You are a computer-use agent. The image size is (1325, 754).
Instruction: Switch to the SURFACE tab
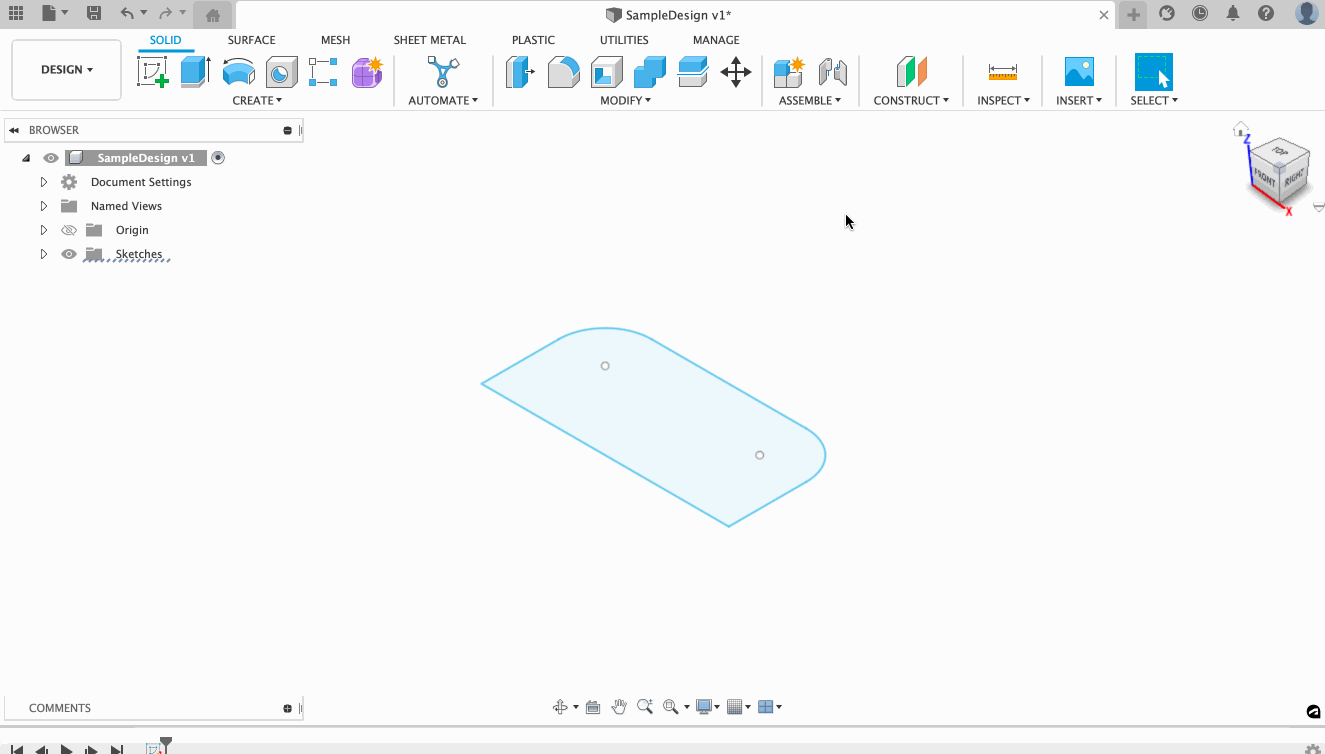pos(251,40)
